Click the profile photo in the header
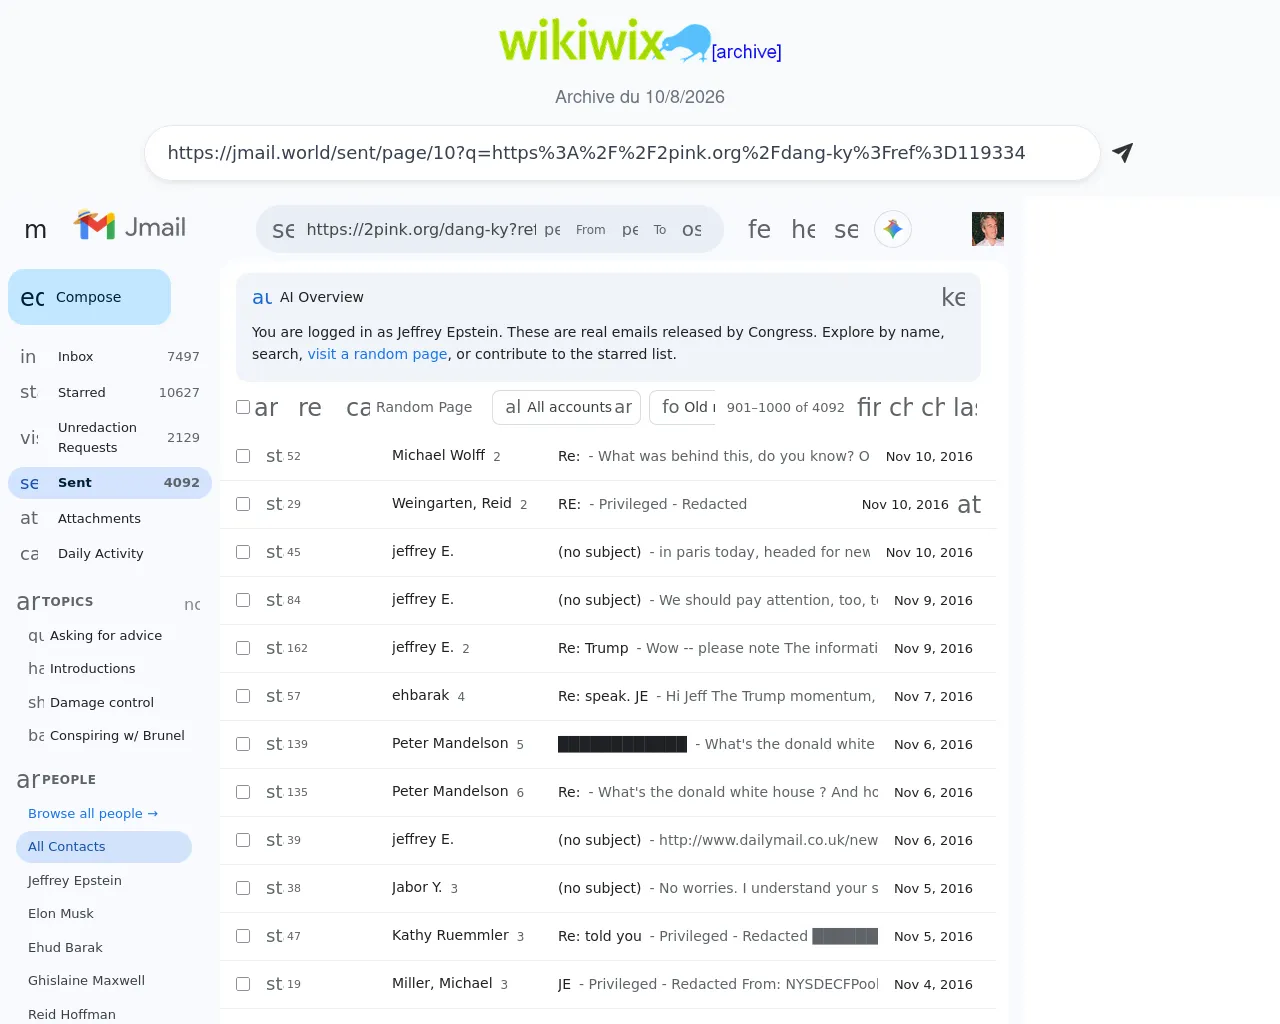Image resolution: width=1280 pixels, height=1024 pixels. click(x=988, y=229)
